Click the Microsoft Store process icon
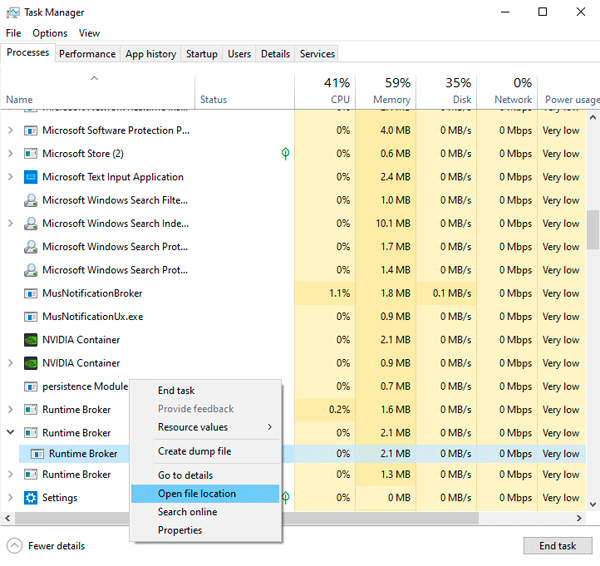The width and height of the screenshot is (600, 566). coord(31,154)
